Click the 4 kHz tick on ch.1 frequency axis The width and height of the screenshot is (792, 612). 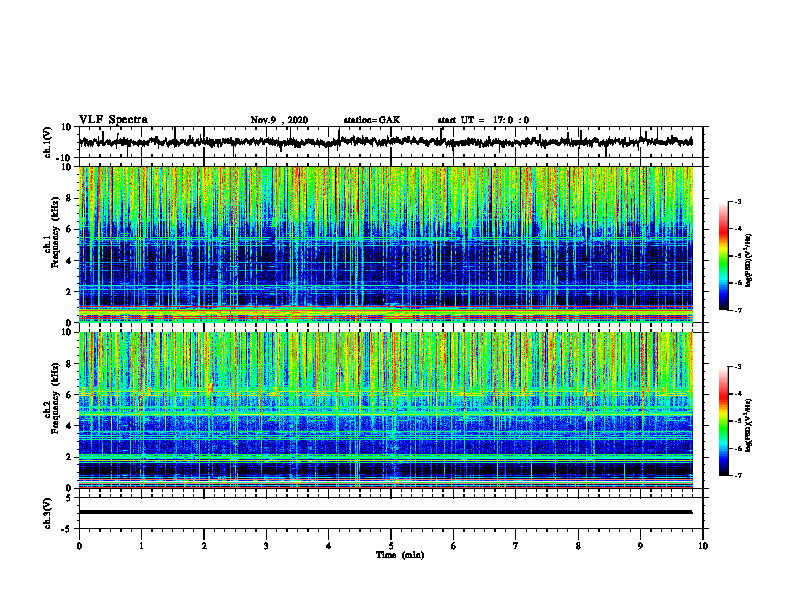coord(69,261)
